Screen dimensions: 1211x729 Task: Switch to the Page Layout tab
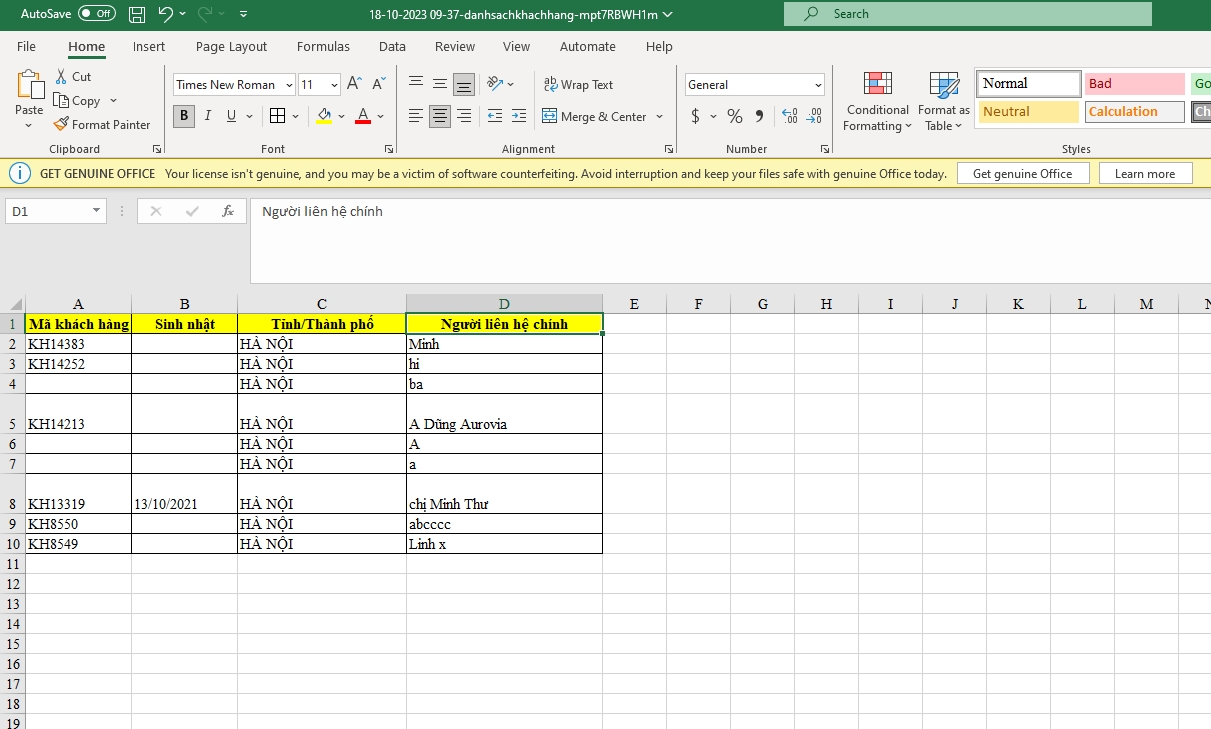231,46
